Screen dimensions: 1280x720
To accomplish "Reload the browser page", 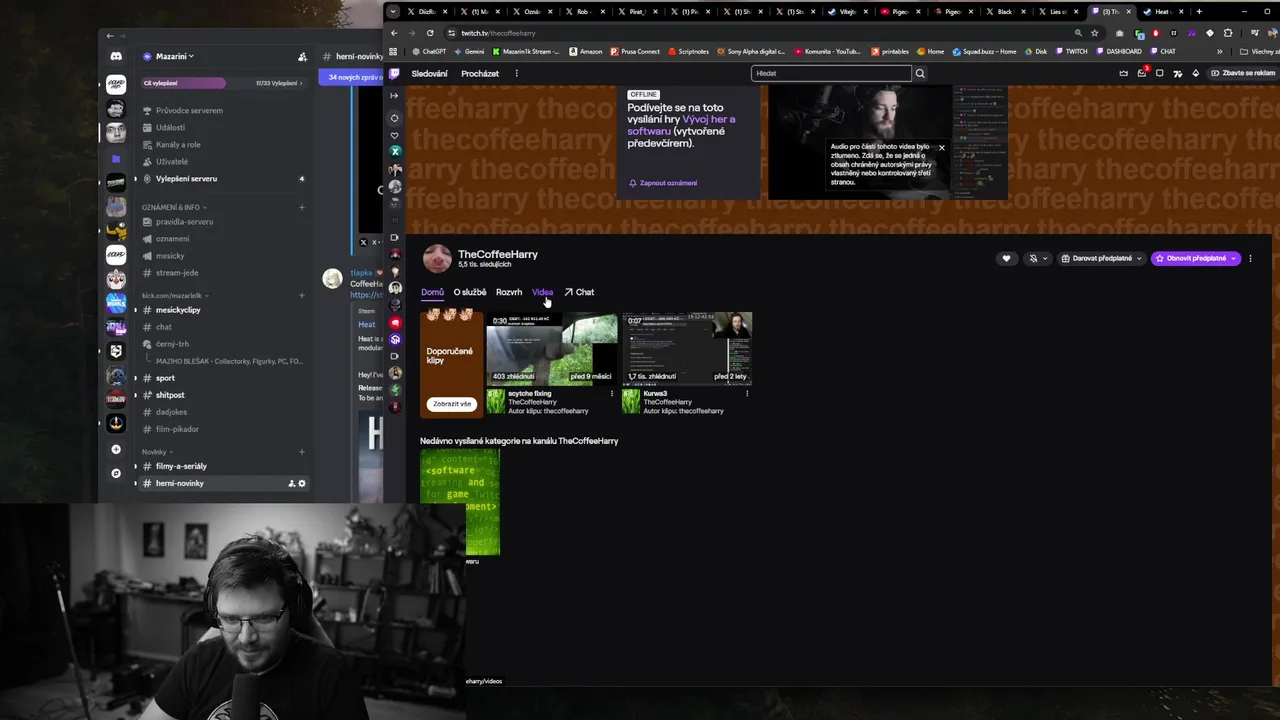I will tap(430, 33).
